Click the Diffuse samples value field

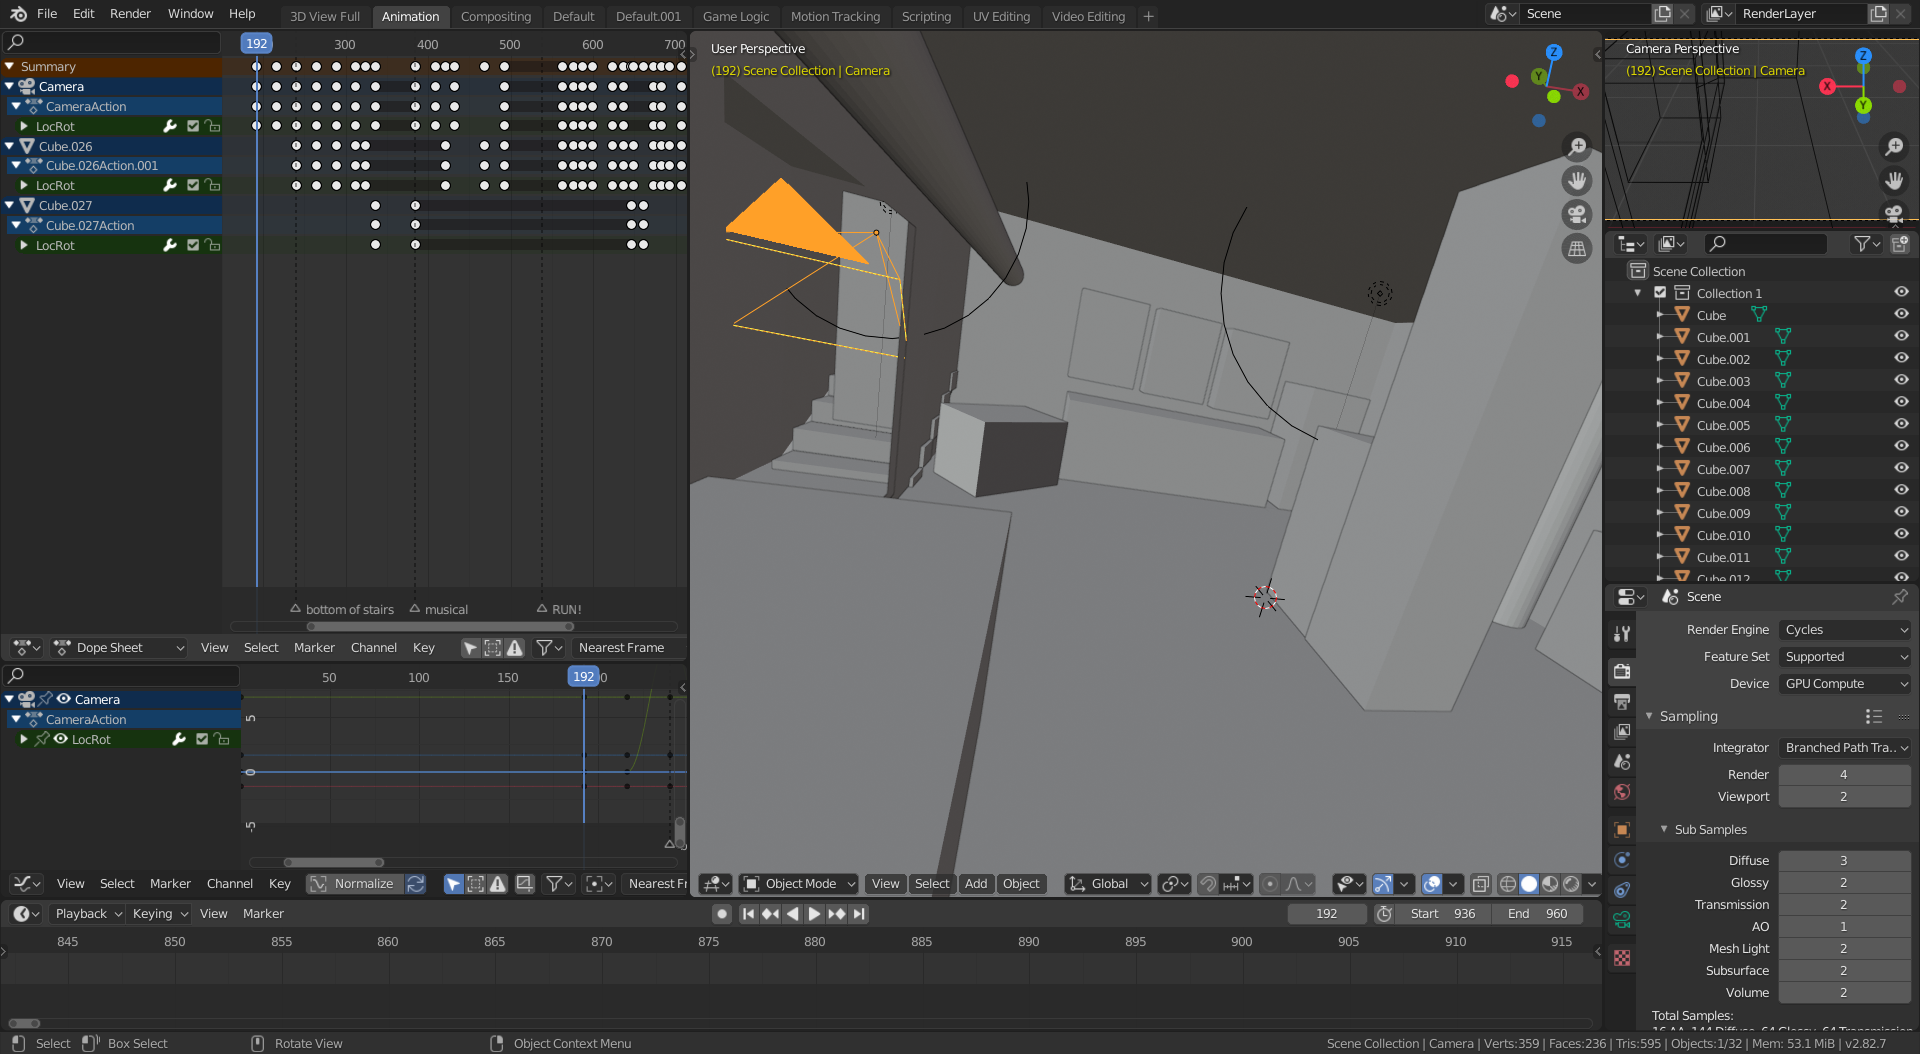1844,861
